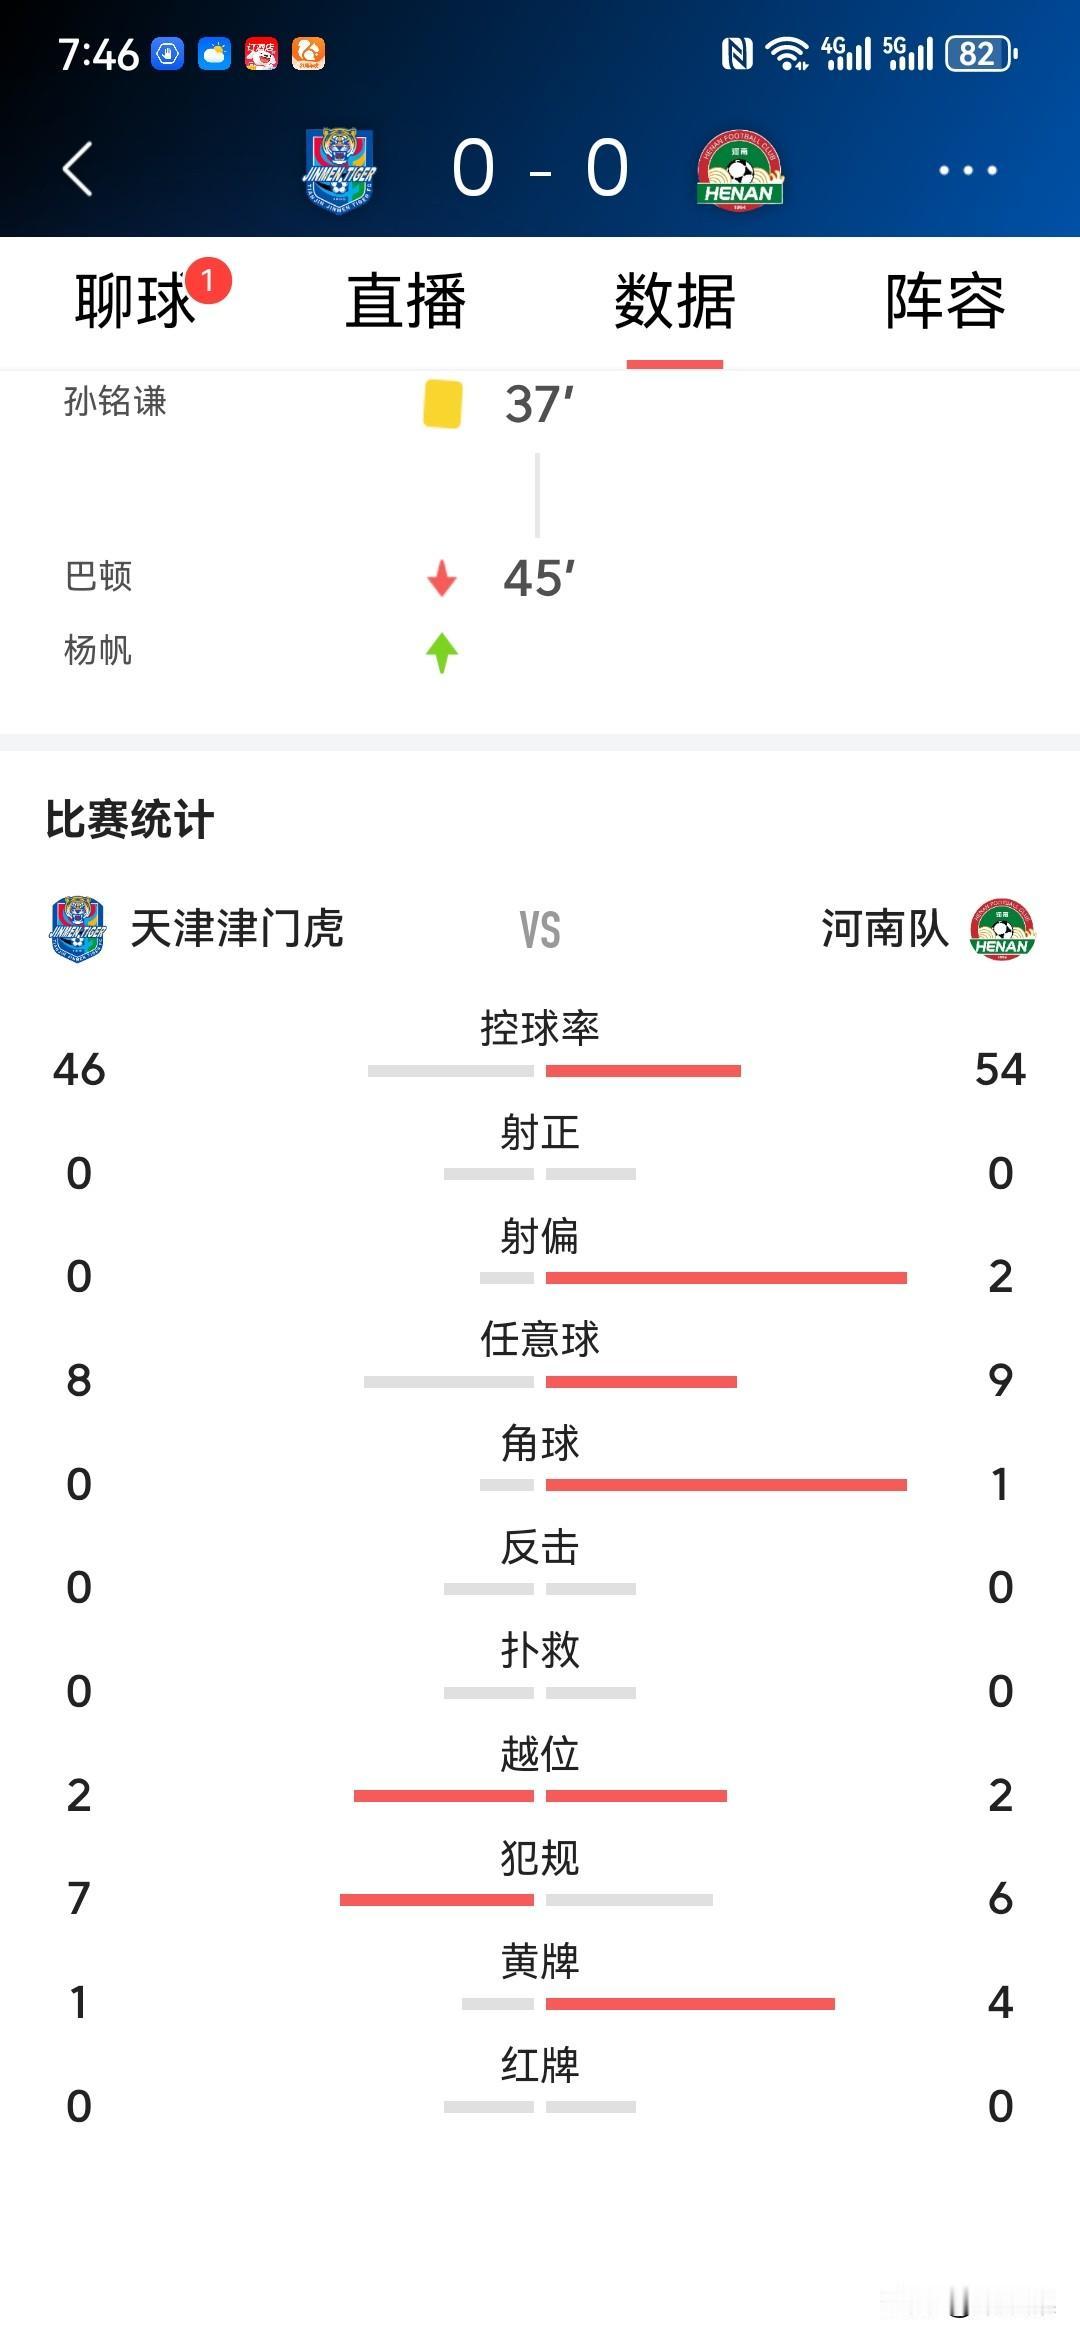The width and height of the screenshot is (1080, 2340).
Task: Switch to the 直播 live tab
Action: (x=405, y=301)
